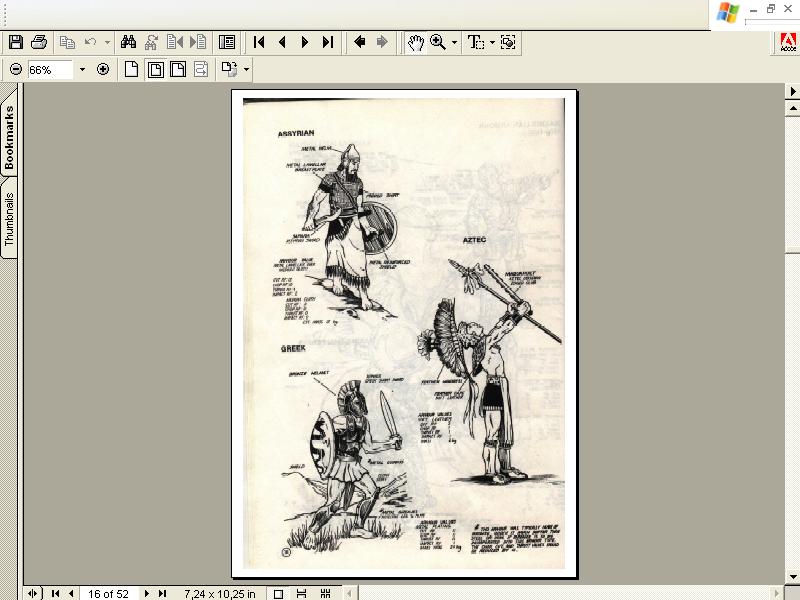Open the Search tool beside the binoculars
This screenshot has height=600, width=800.
click(152, 42)
